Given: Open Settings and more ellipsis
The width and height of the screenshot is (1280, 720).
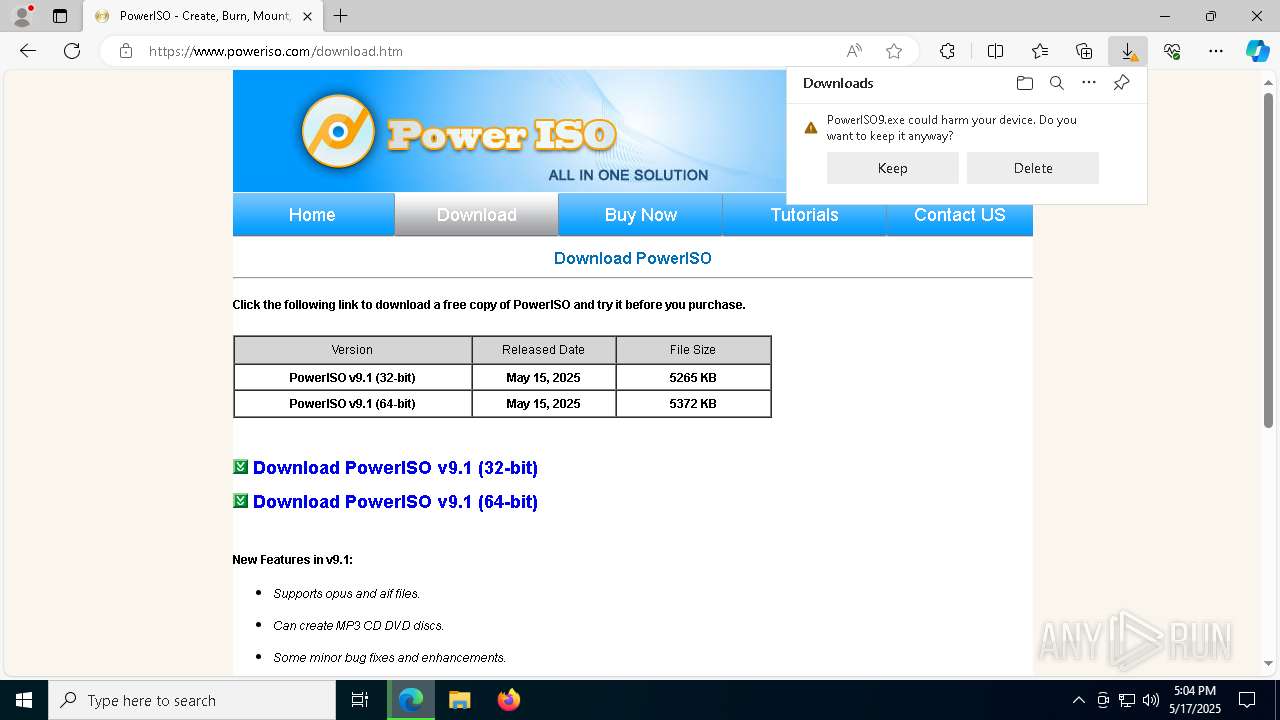Looking at the screenshot, I should (x=1216, y=51).
